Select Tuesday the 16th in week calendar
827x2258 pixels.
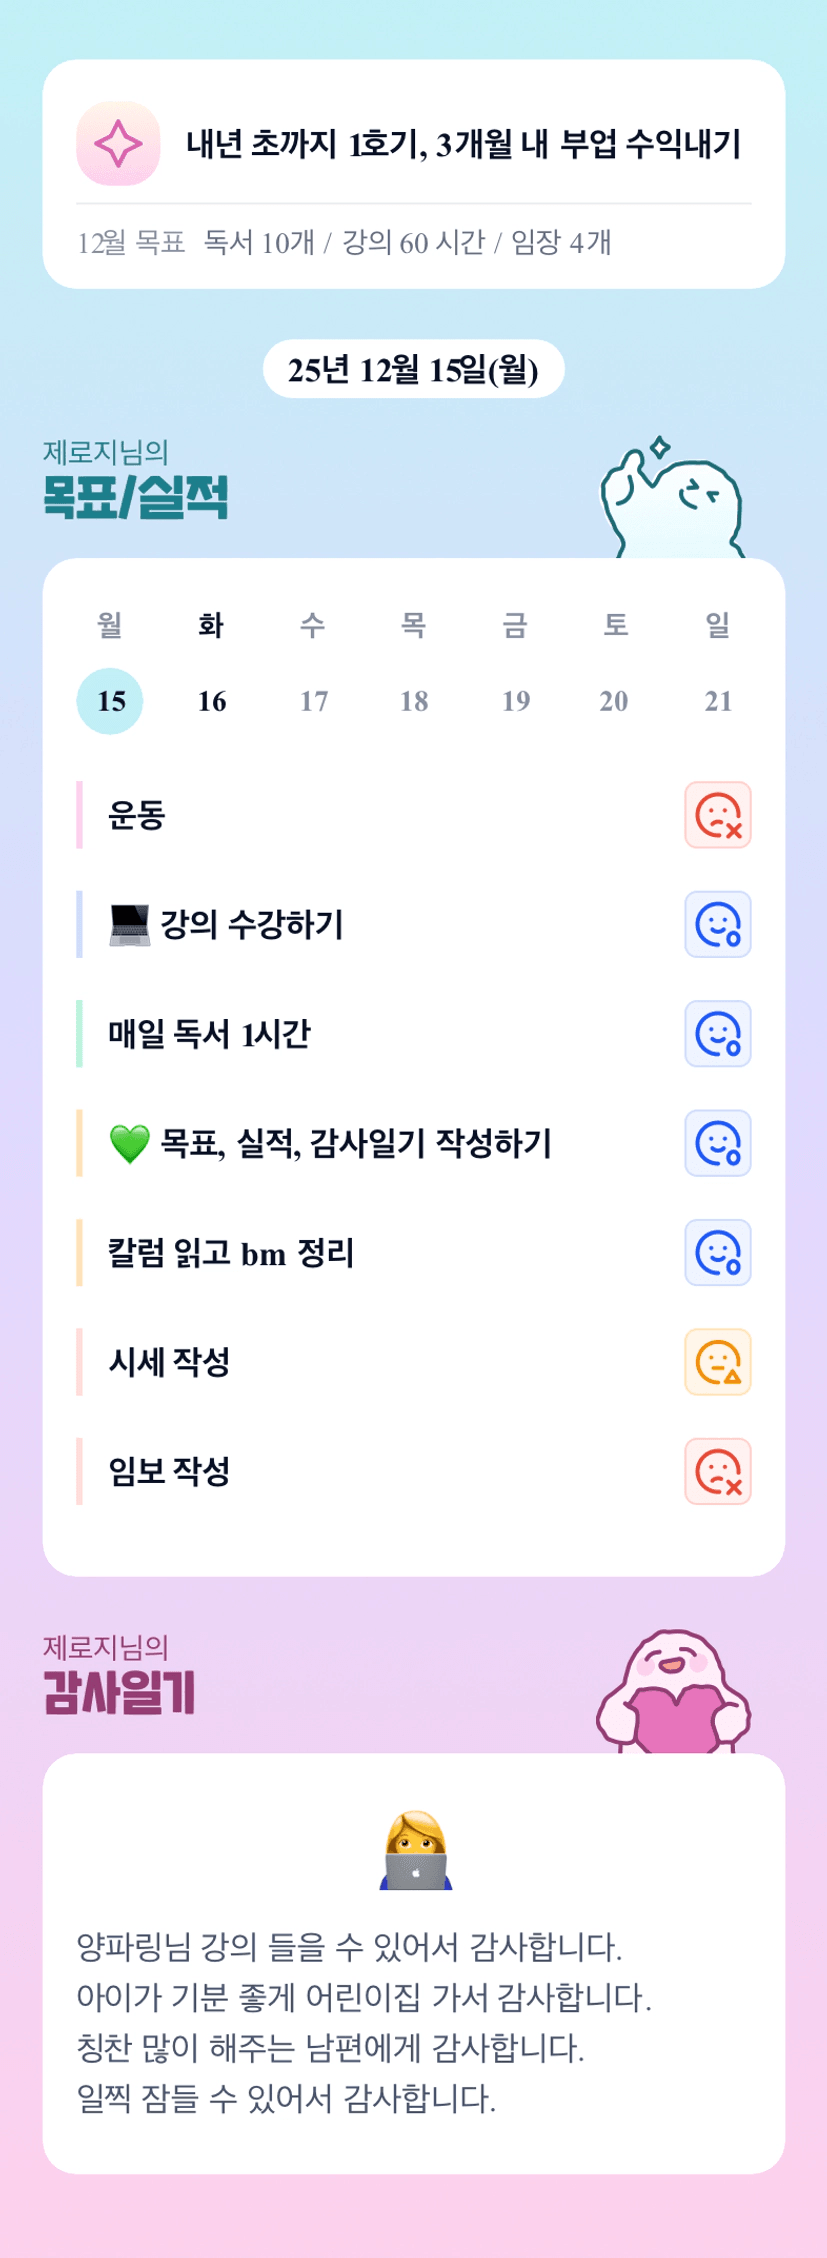point(211,701)
